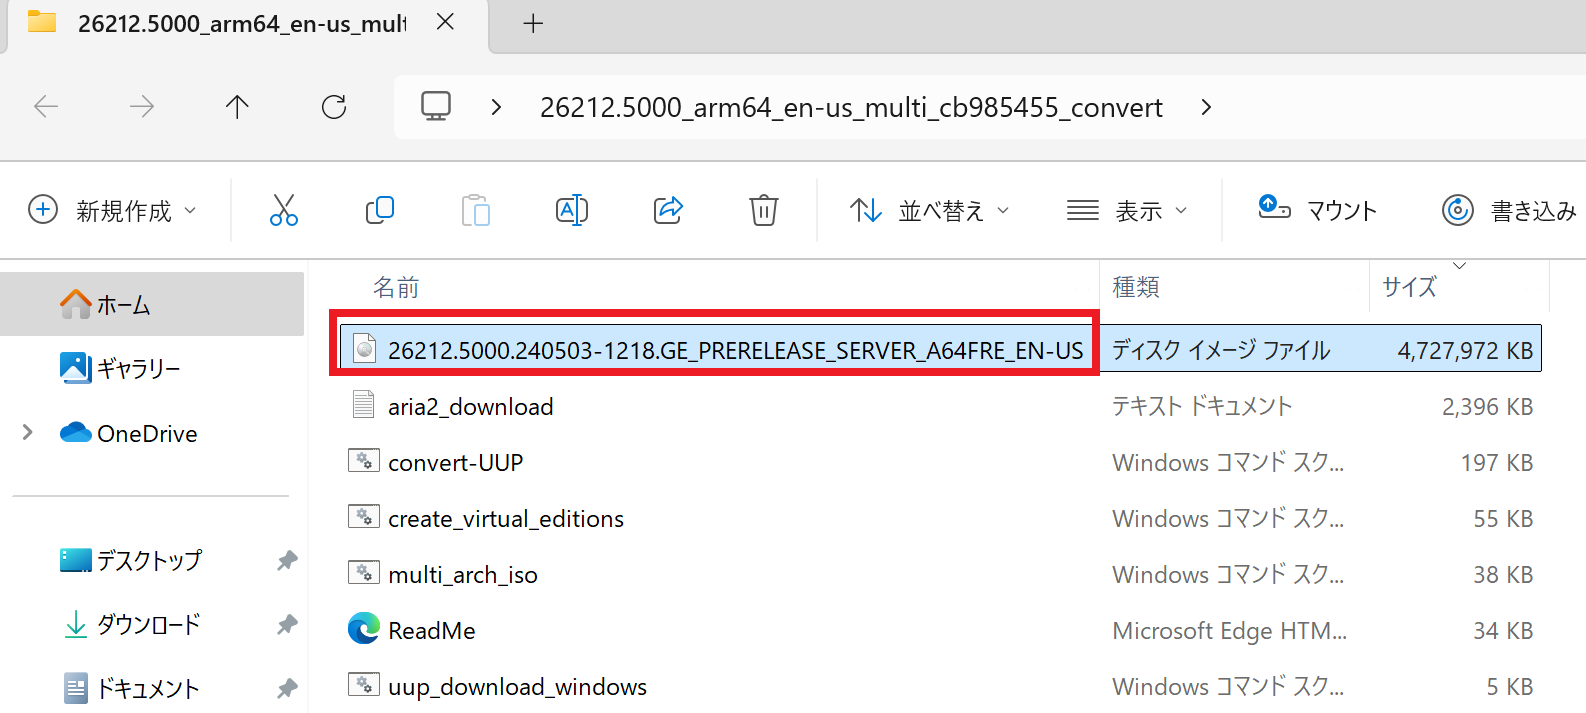Click the create_virtual_editions script icon
The image size is (1586, 713).
coord(363,517)
